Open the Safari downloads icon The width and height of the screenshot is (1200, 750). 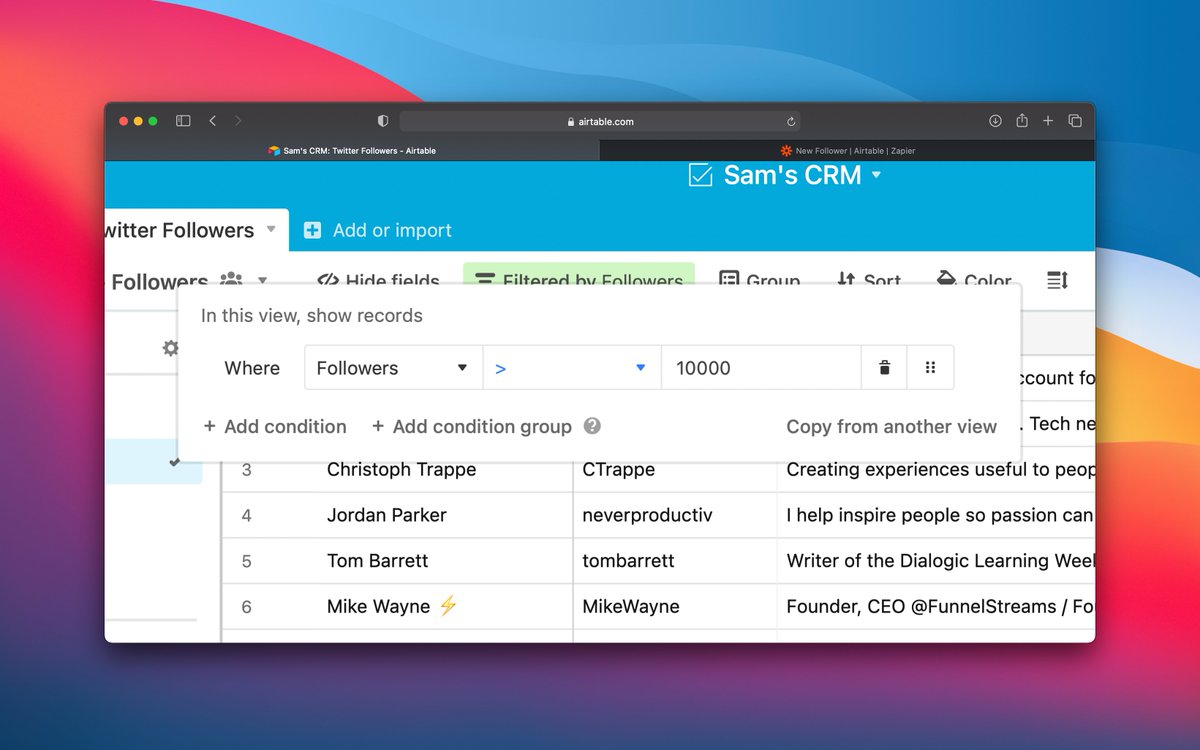995,121
